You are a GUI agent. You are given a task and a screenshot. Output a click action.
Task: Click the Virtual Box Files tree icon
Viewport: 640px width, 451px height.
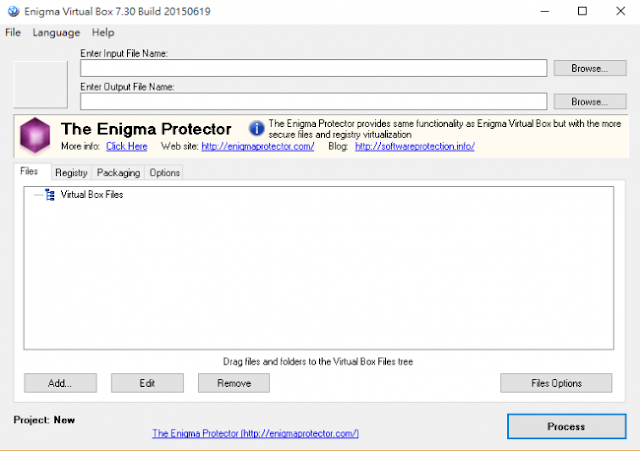pyautogui.click(x=50, y=195)
